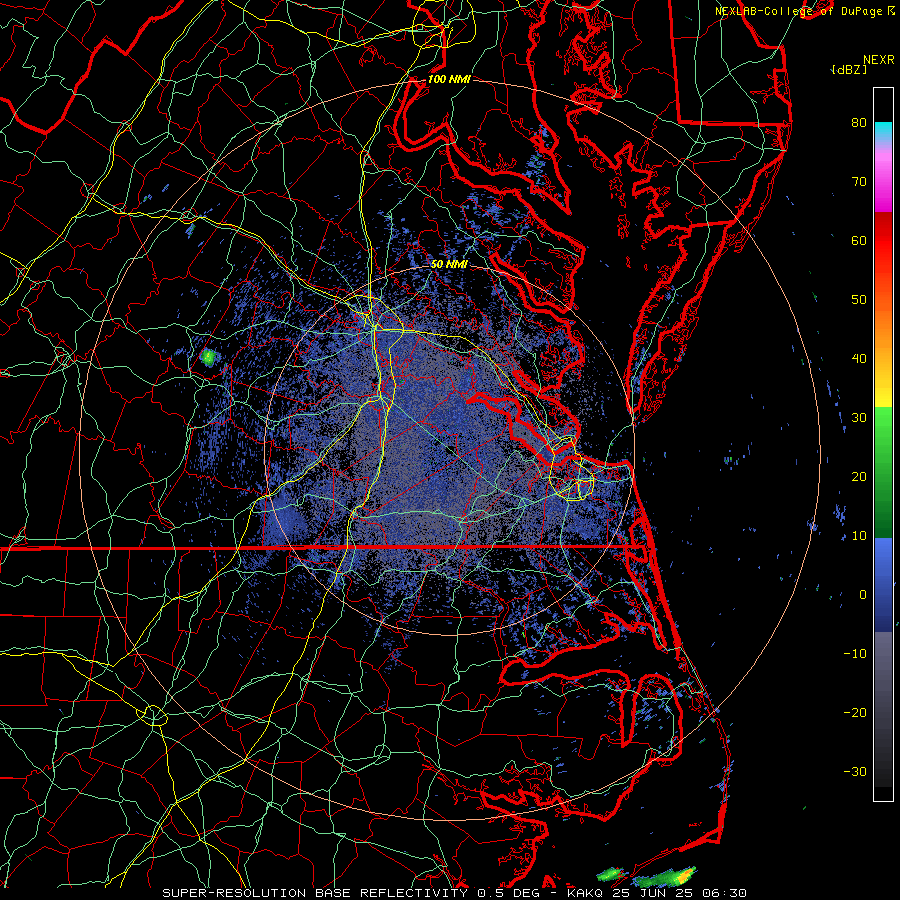The width and height of the screenshot is (900, 900).
Task: Select the 100 NMI range ring label
Action: pos(449,79)
